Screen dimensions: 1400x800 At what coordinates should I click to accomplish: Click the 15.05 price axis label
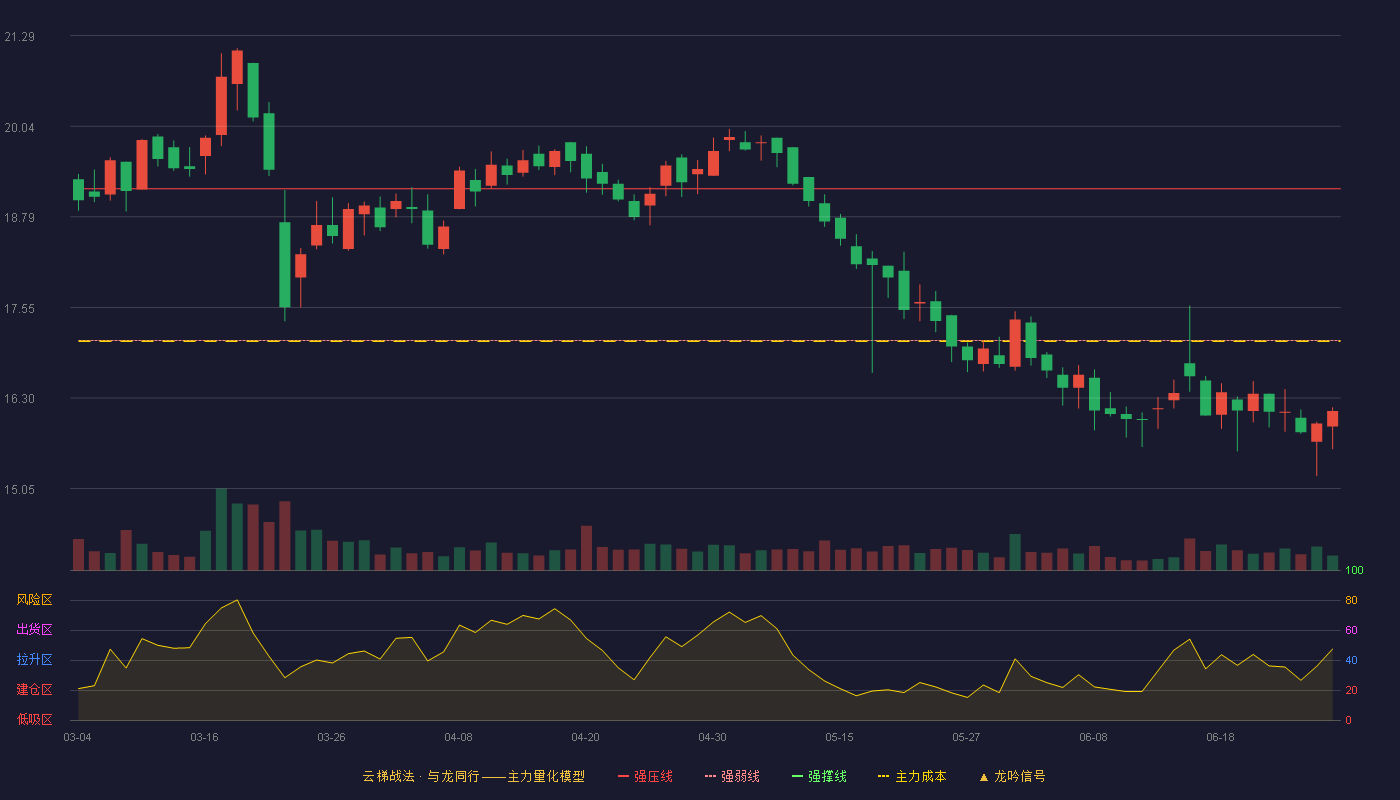(19, 490)
